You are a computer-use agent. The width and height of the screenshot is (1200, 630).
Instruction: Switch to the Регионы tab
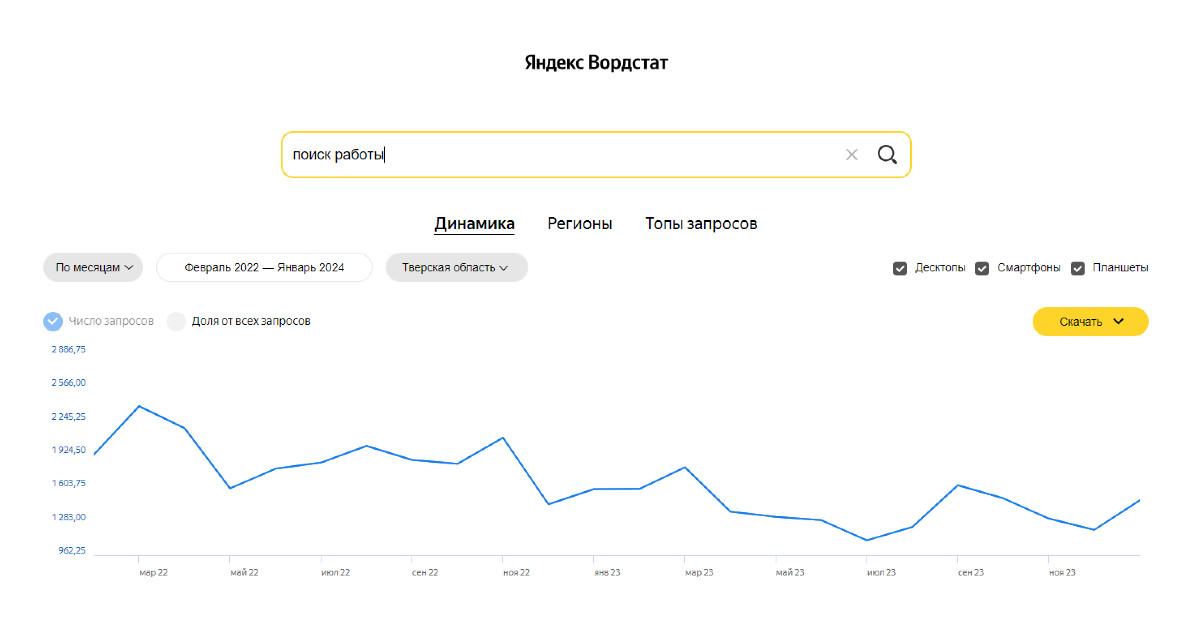click(x=580, y=224)
